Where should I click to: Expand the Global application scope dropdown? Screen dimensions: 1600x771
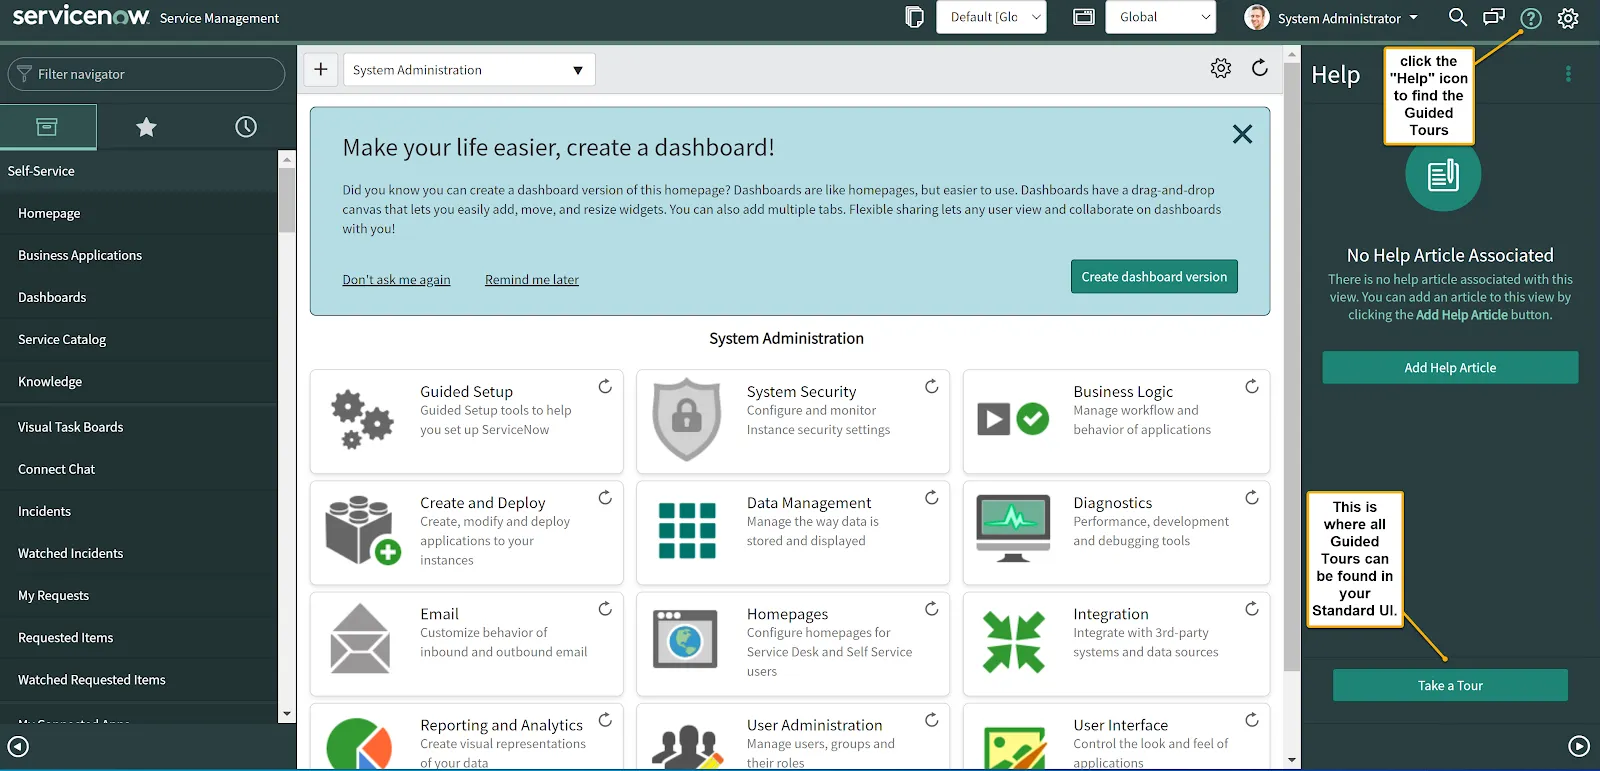pyautogui.click(x=1160, y=17)
